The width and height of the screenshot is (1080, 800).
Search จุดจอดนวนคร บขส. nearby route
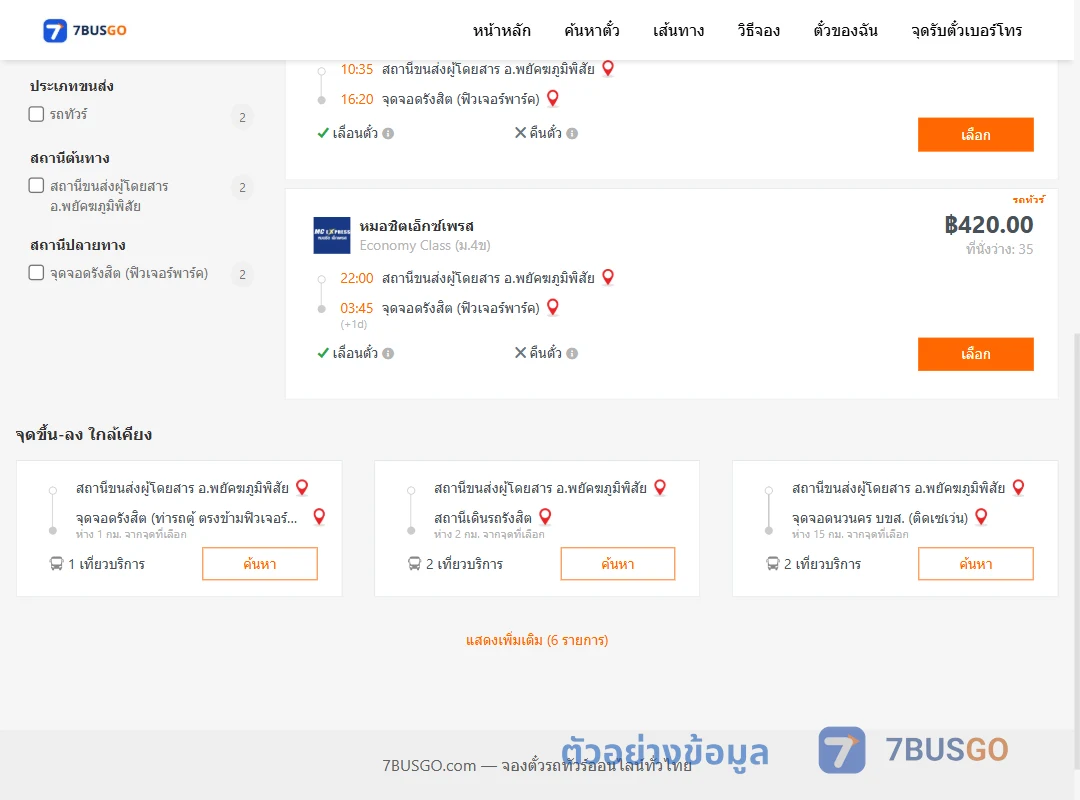(x=975, y=564)
